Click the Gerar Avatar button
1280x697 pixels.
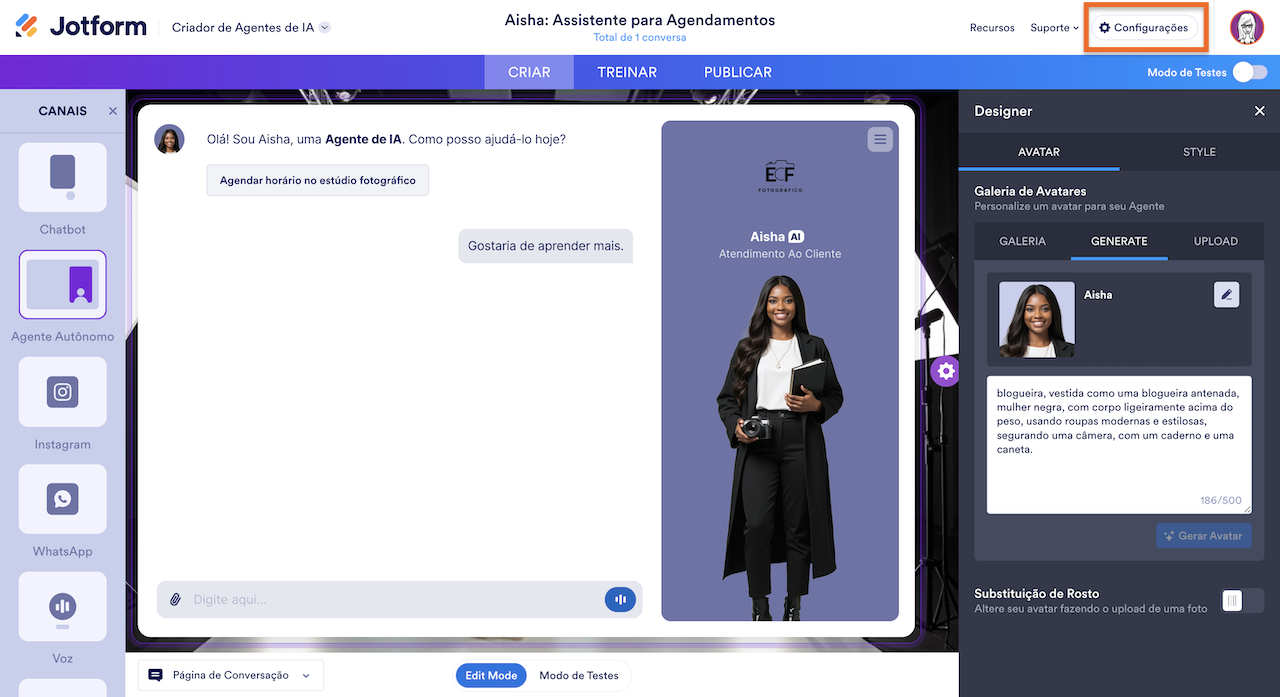point(1203,536)
